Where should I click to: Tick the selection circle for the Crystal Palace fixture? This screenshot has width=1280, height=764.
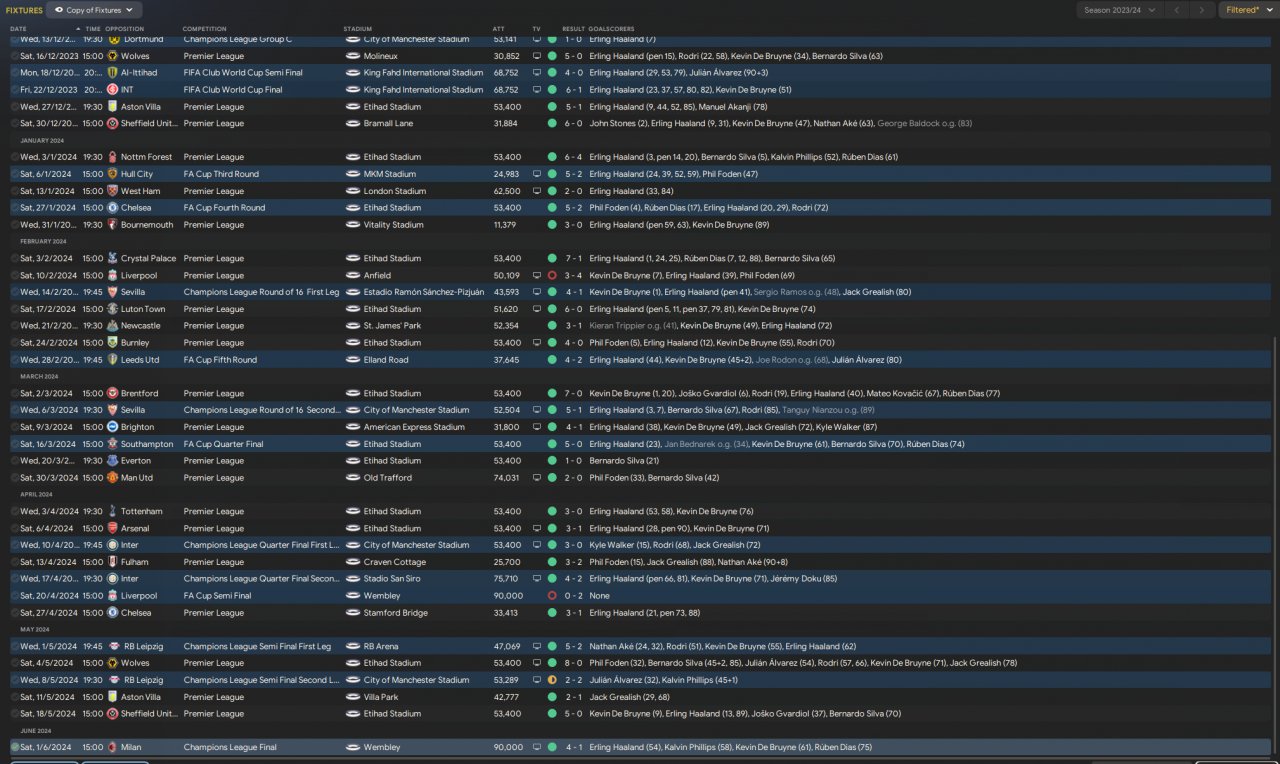[14, 258]
